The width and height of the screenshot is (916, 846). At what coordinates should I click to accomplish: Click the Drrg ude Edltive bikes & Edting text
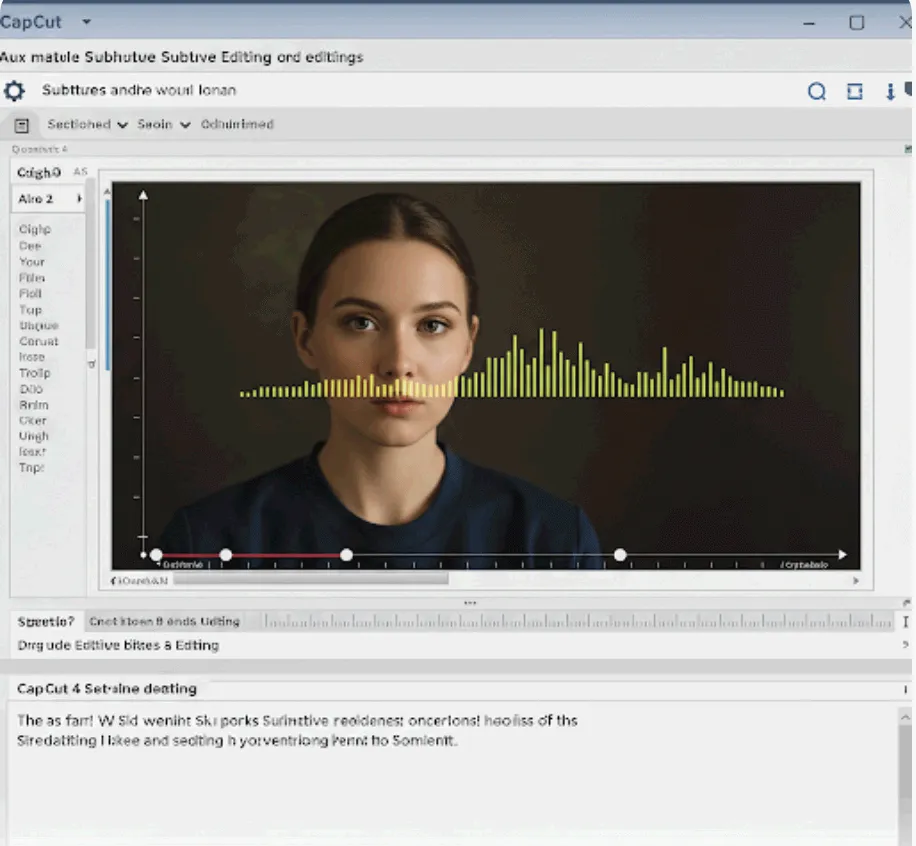coord(118,645)
